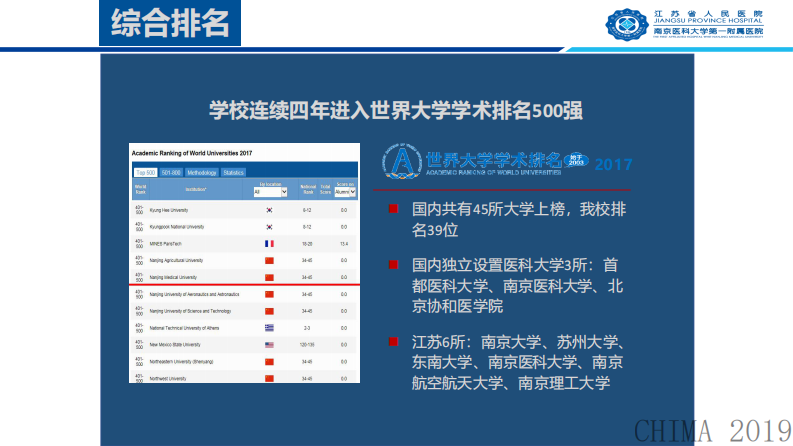Click the South Korea flag in Kyung Hee row
Viewport: 793px width, 446px height.
pyautogui.click(x=269, y=210)
